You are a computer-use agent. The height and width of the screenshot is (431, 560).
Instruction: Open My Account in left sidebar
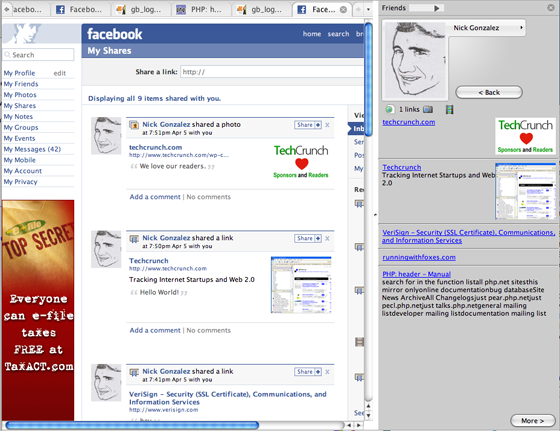coord(22,171)
